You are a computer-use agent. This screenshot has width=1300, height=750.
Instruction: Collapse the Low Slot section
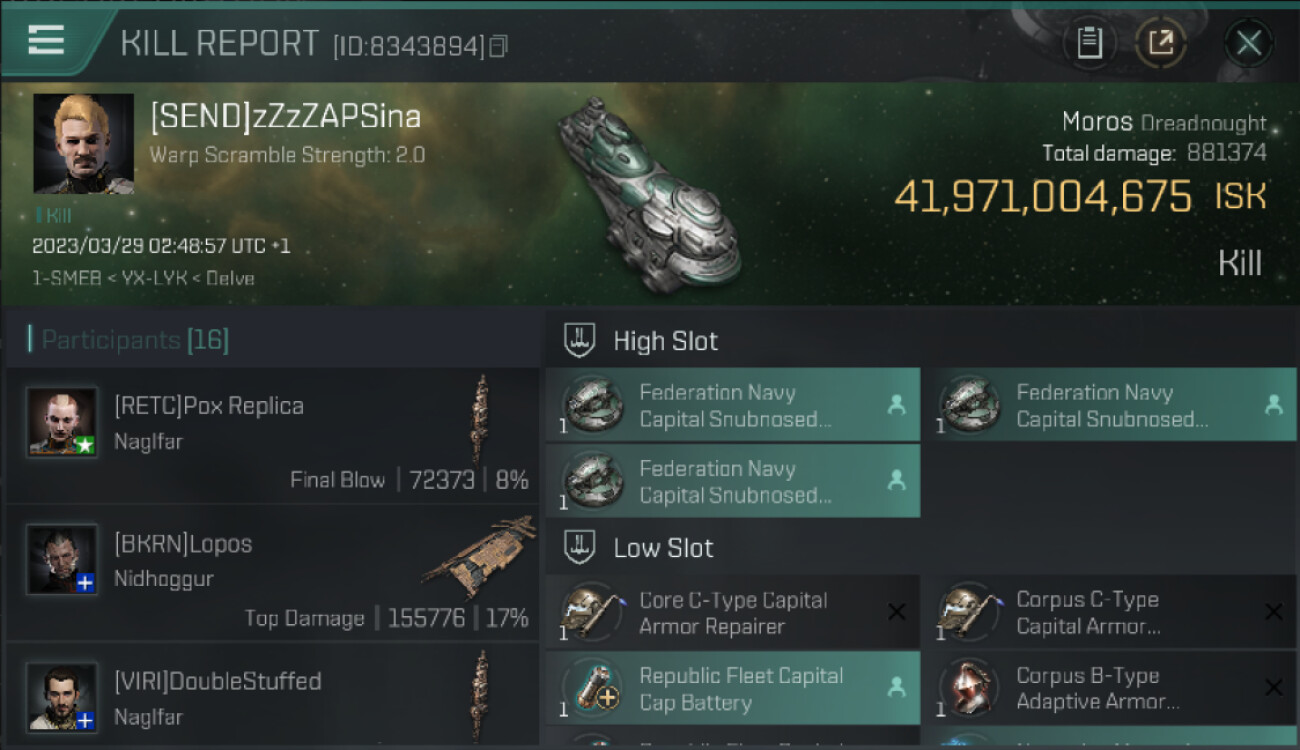tap(663, 548)
